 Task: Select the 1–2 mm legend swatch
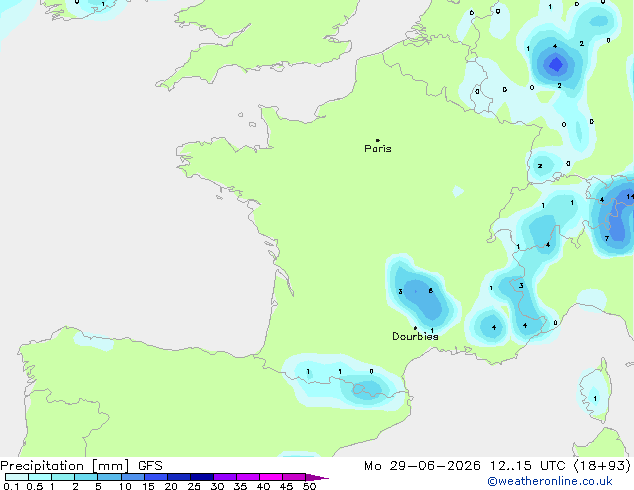point(63,477)
